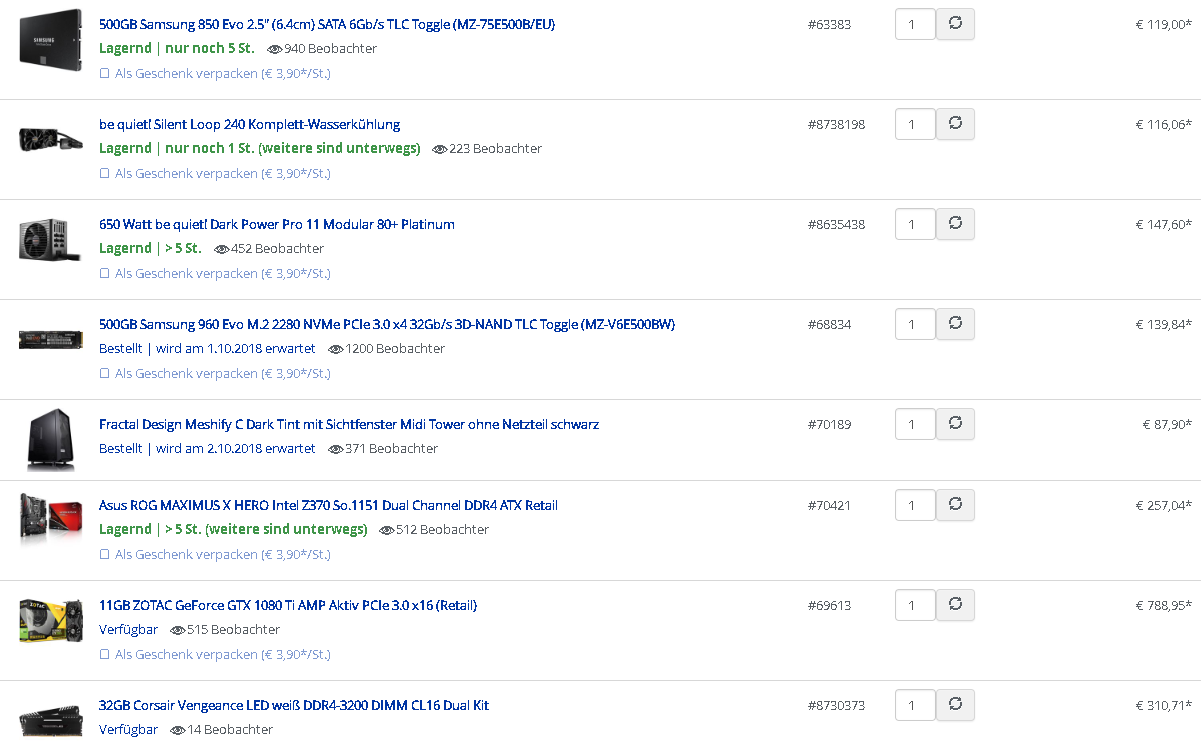Click the ZOTAC GTX 1080 Ti thumbnail

click(x=50, y=620)
